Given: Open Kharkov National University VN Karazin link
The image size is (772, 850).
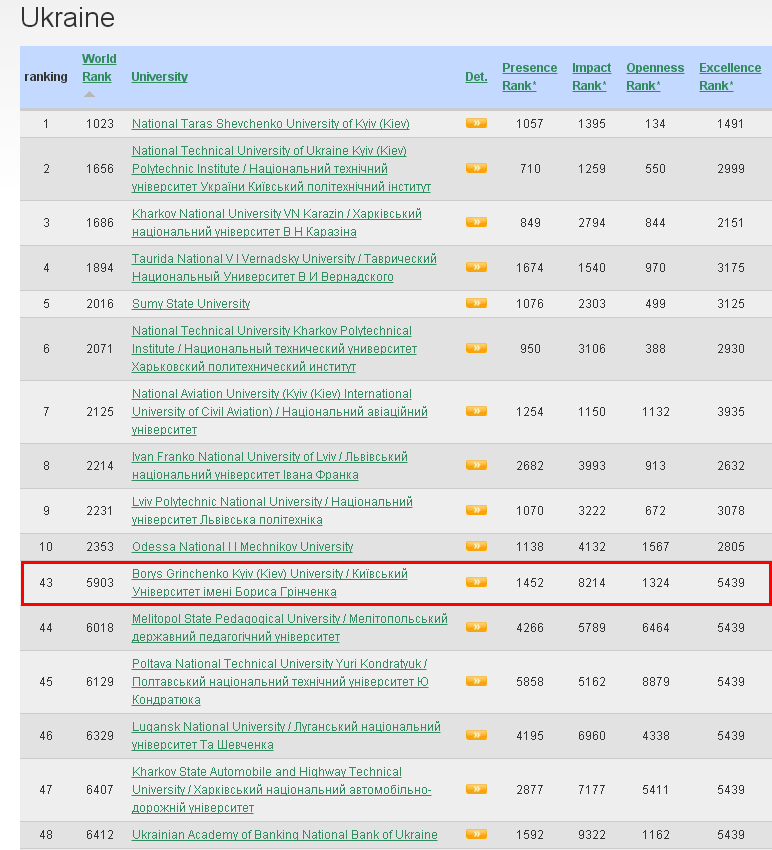Looking at the screenshot, I should tap(276, 223).
